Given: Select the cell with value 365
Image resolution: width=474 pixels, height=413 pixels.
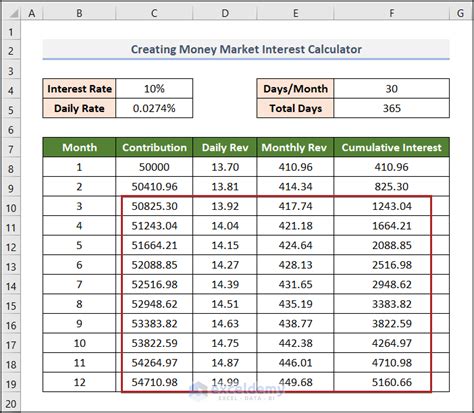Looking at the screenshot, I should [x=392, y=108].
